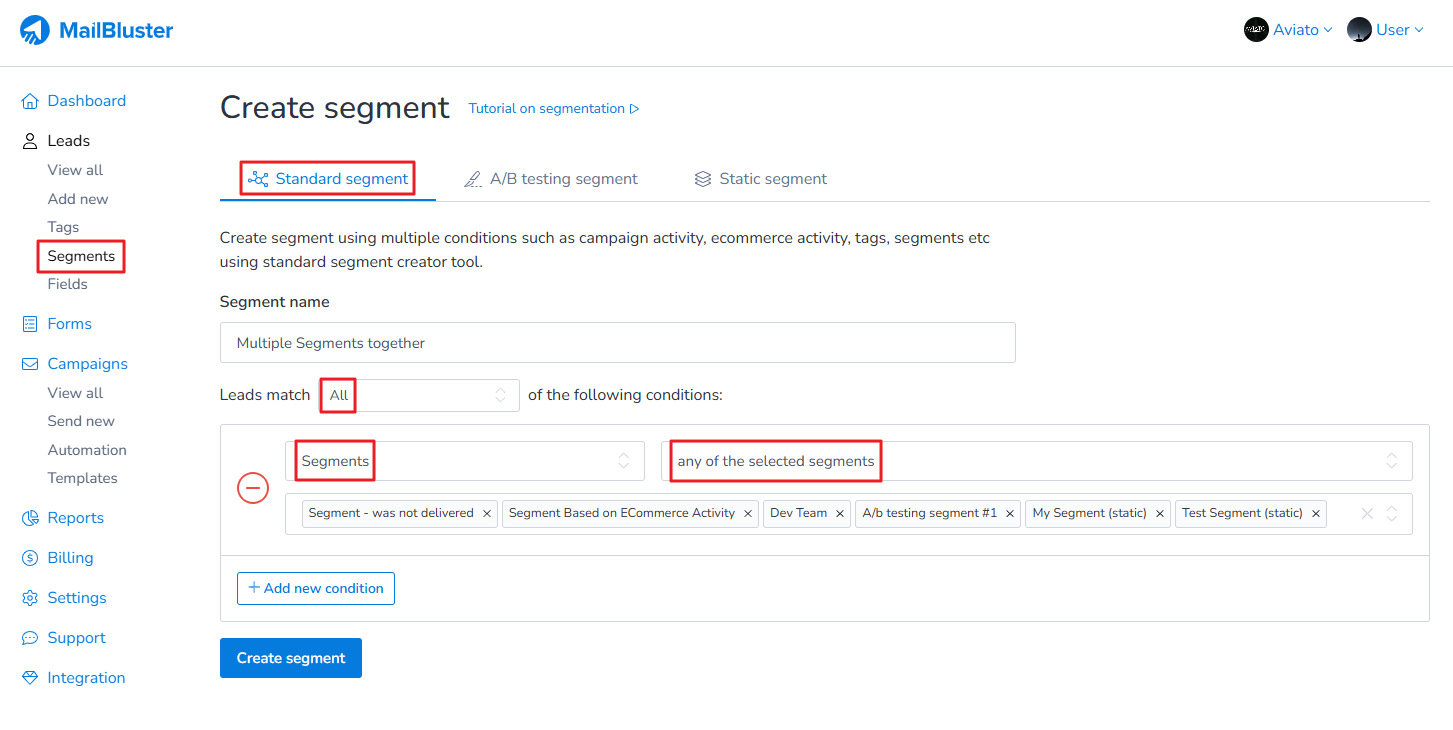
Task: Click the MailBluster rocket logo icon
Action: (35, 30)
